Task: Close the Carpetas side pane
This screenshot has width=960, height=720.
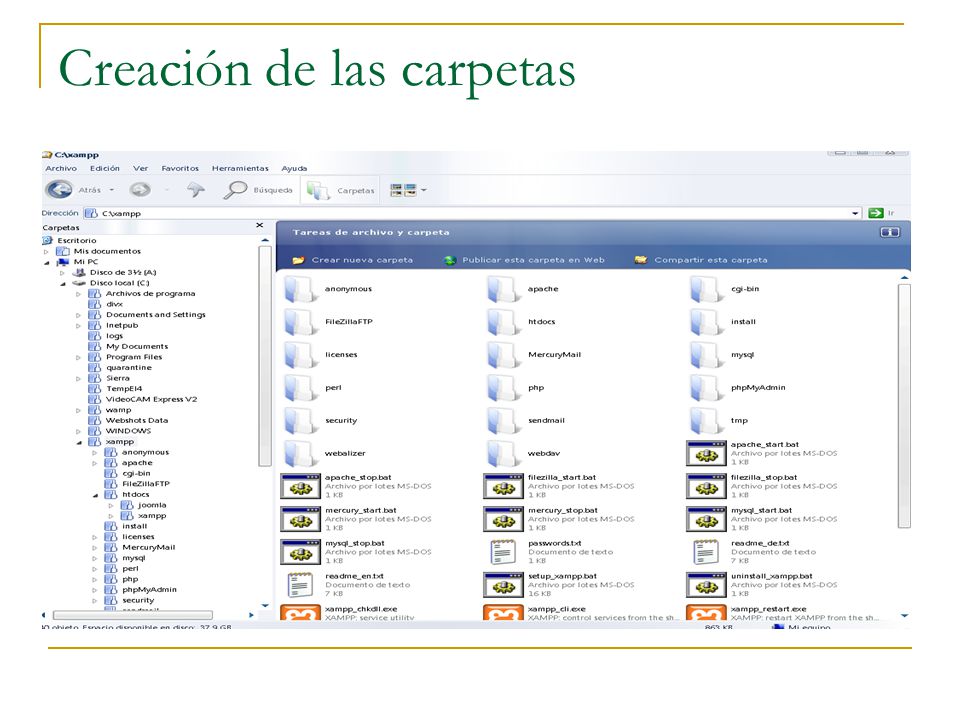Action: [260, 226]
